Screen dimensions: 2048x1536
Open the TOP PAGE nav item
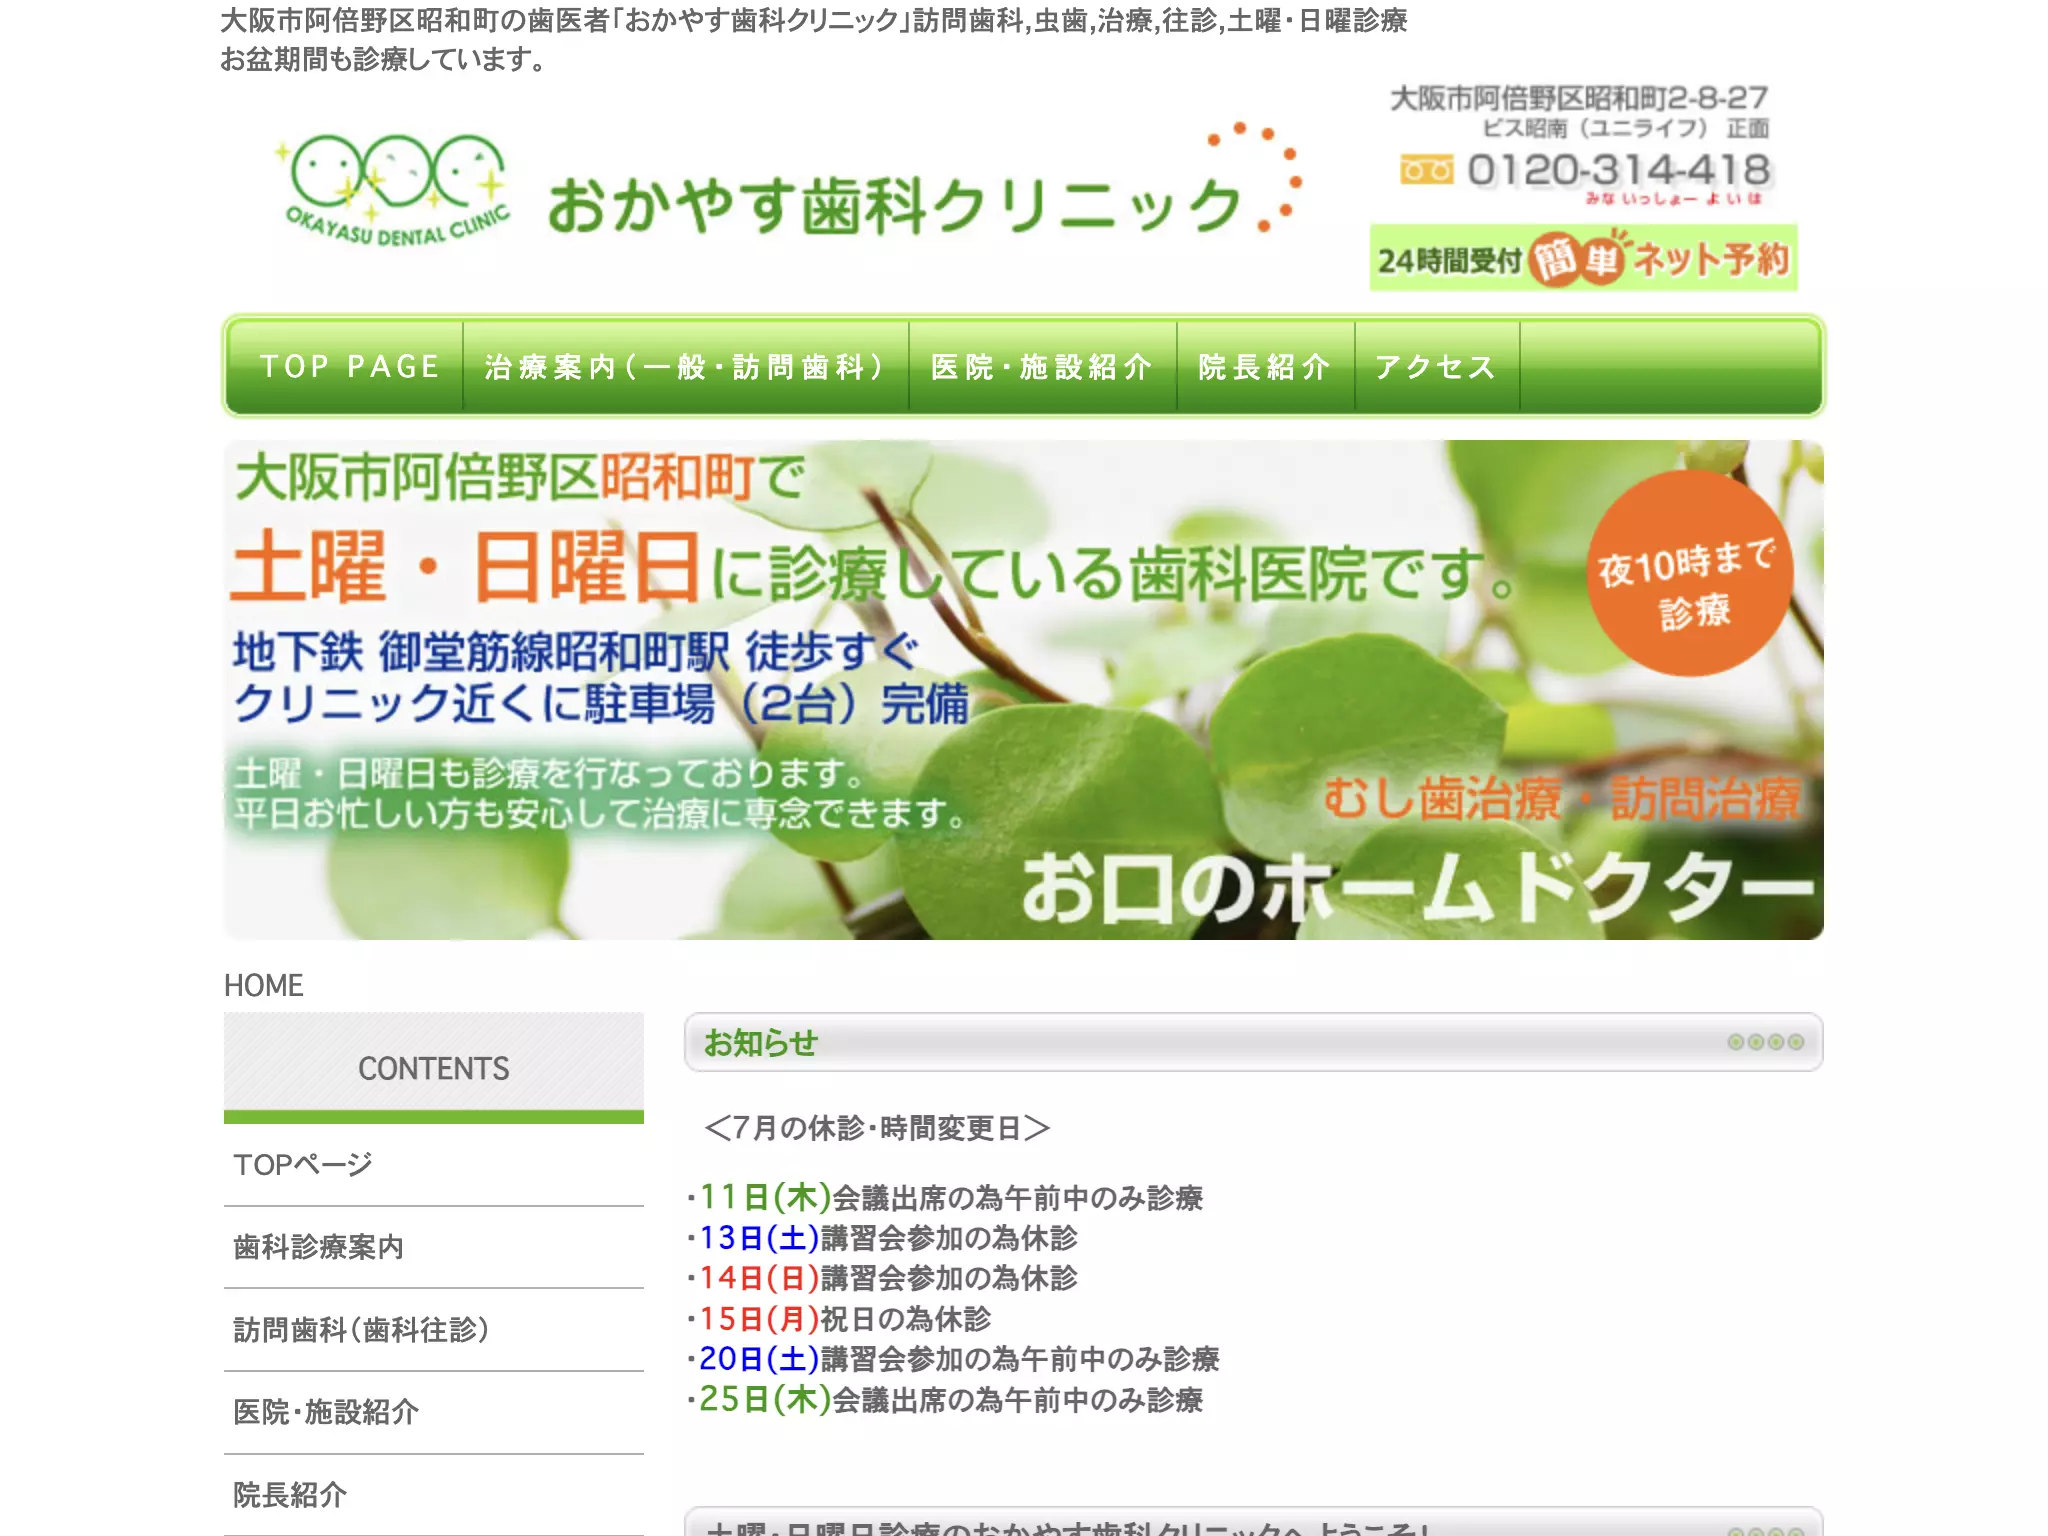click(x=349, y=366)
